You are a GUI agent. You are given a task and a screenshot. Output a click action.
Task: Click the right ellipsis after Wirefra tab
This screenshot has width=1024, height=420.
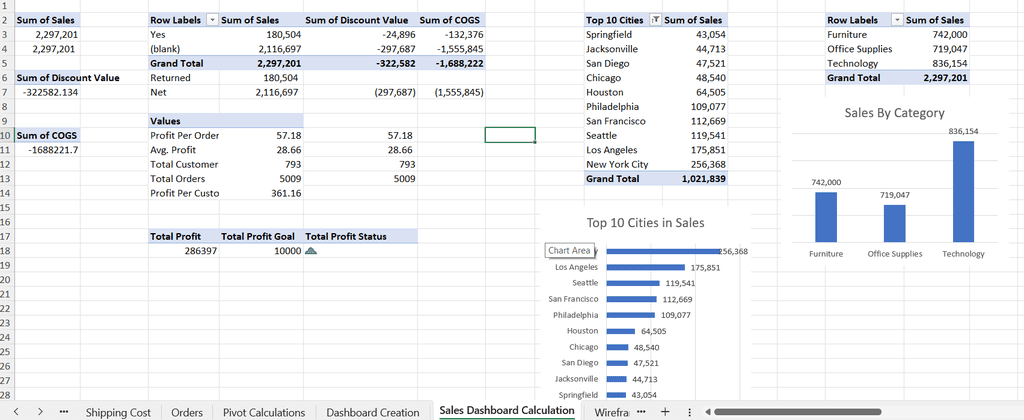[x=641, y=412]
